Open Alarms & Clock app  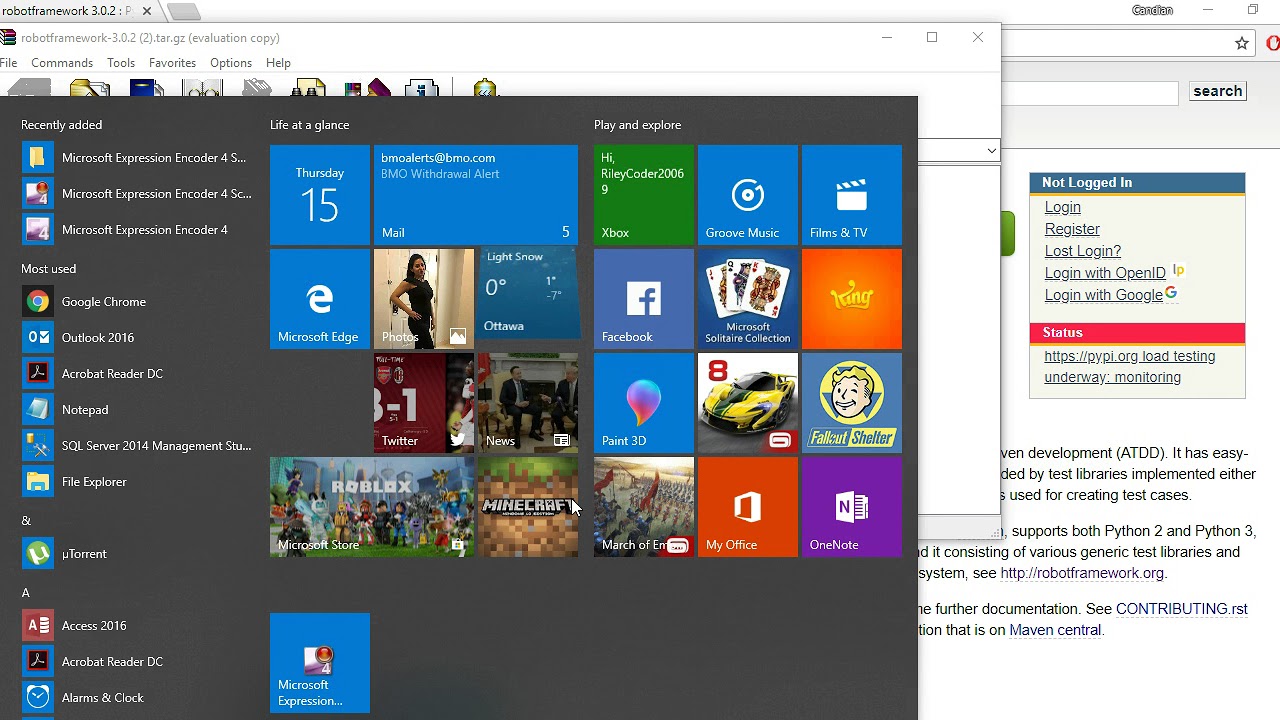138,698
